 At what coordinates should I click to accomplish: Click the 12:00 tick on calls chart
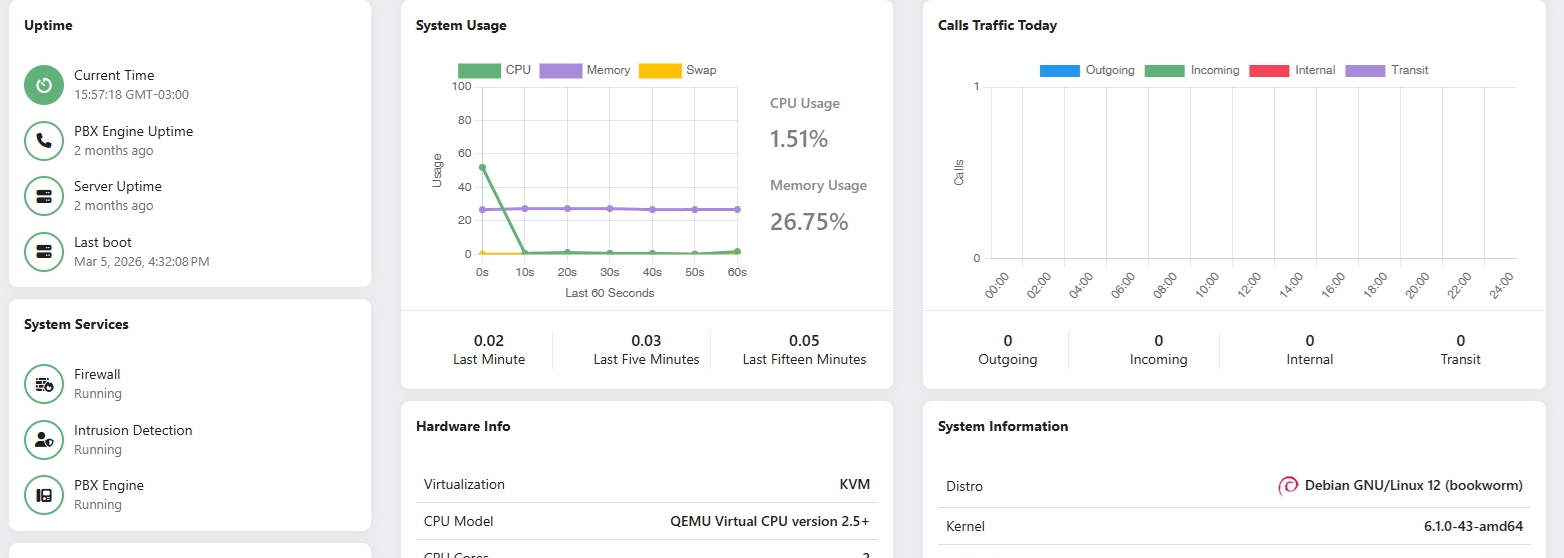1249,285
